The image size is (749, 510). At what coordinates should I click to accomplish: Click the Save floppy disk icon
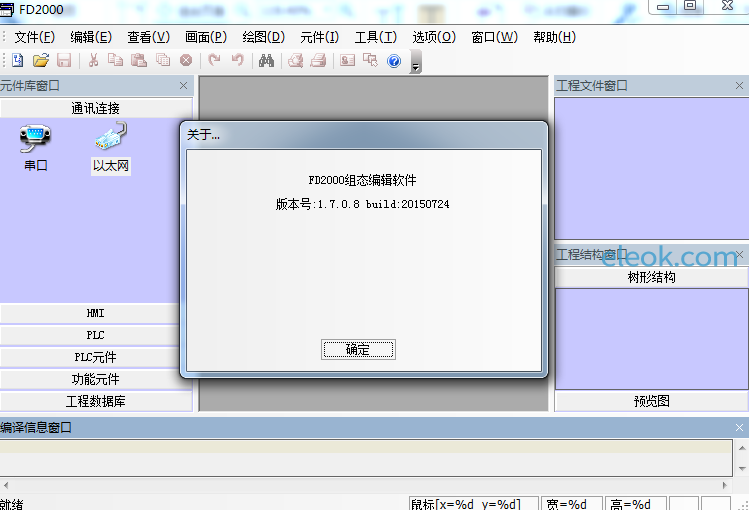tap(63, 61)
